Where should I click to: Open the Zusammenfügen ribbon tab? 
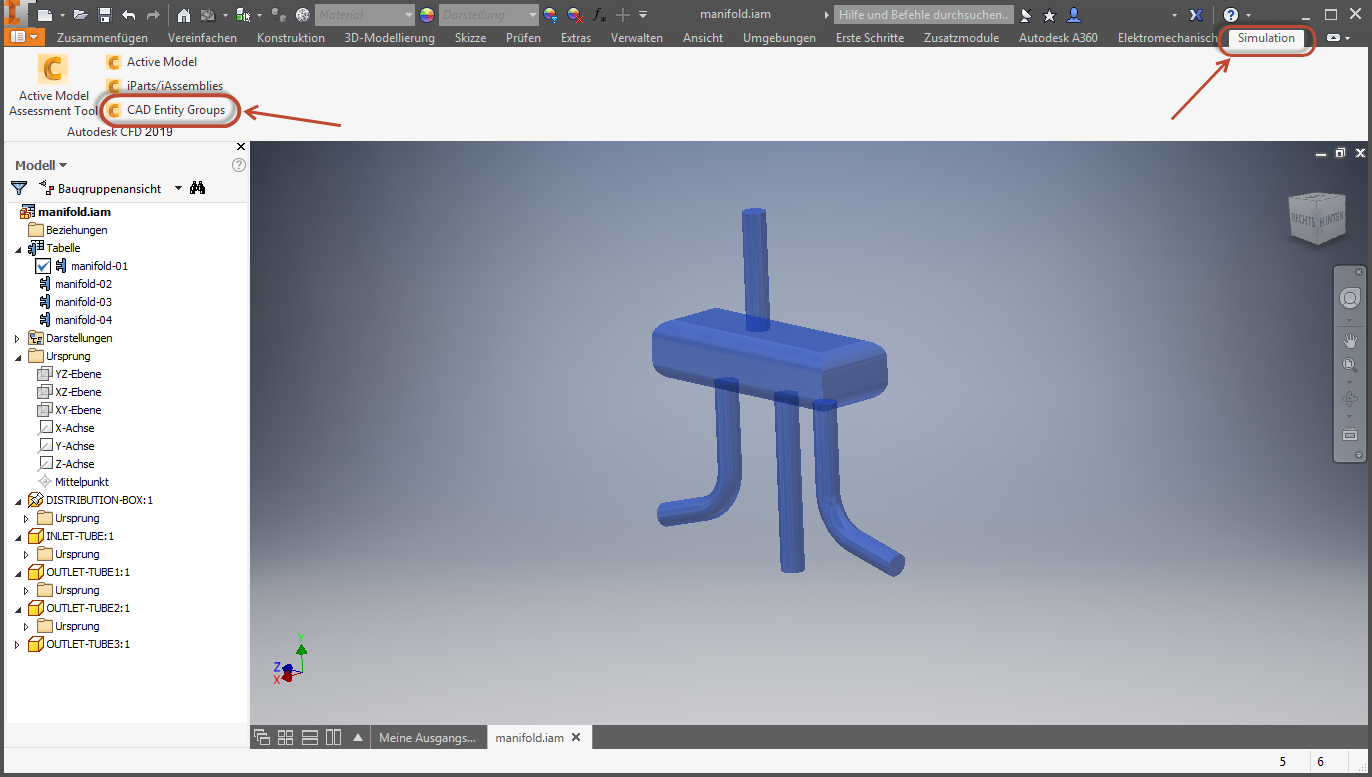102,38
